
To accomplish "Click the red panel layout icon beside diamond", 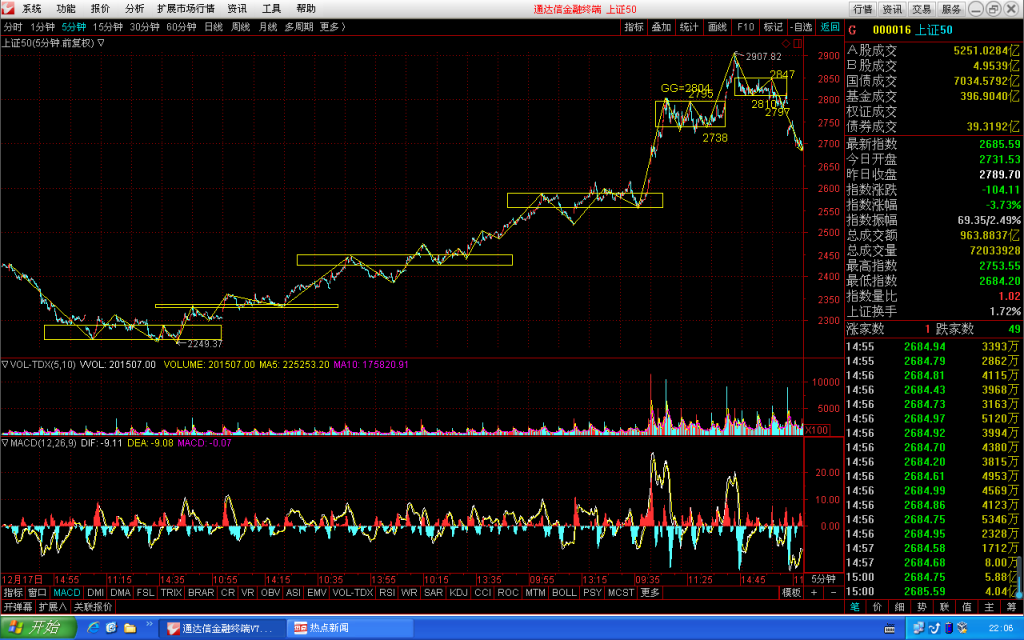I will (x=797, y=43).
